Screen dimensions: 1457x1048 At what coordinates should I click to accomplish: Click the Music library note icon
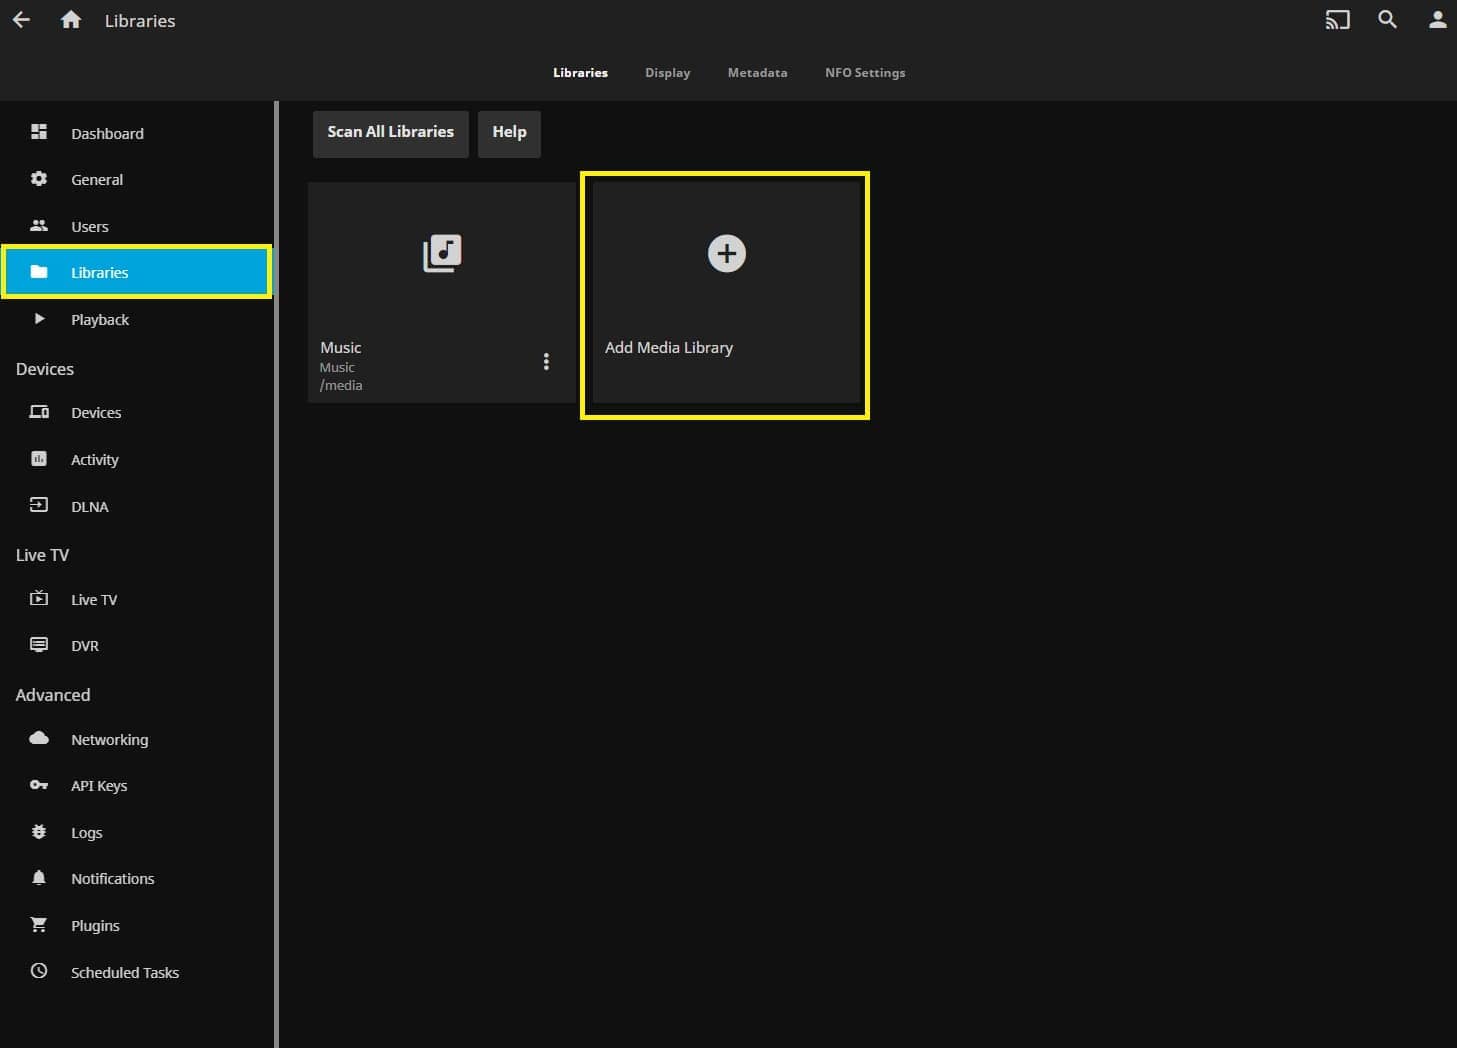(441, 253)
